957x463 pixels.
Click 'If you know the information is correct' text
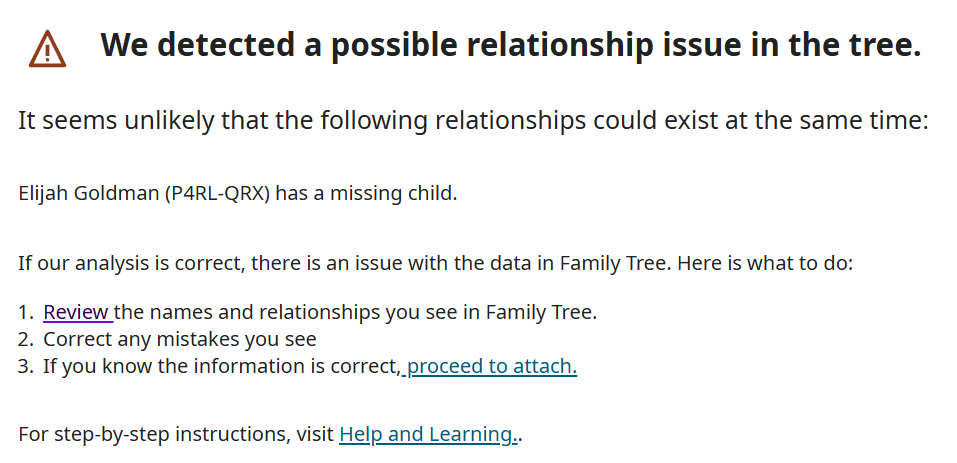(222, 366)
